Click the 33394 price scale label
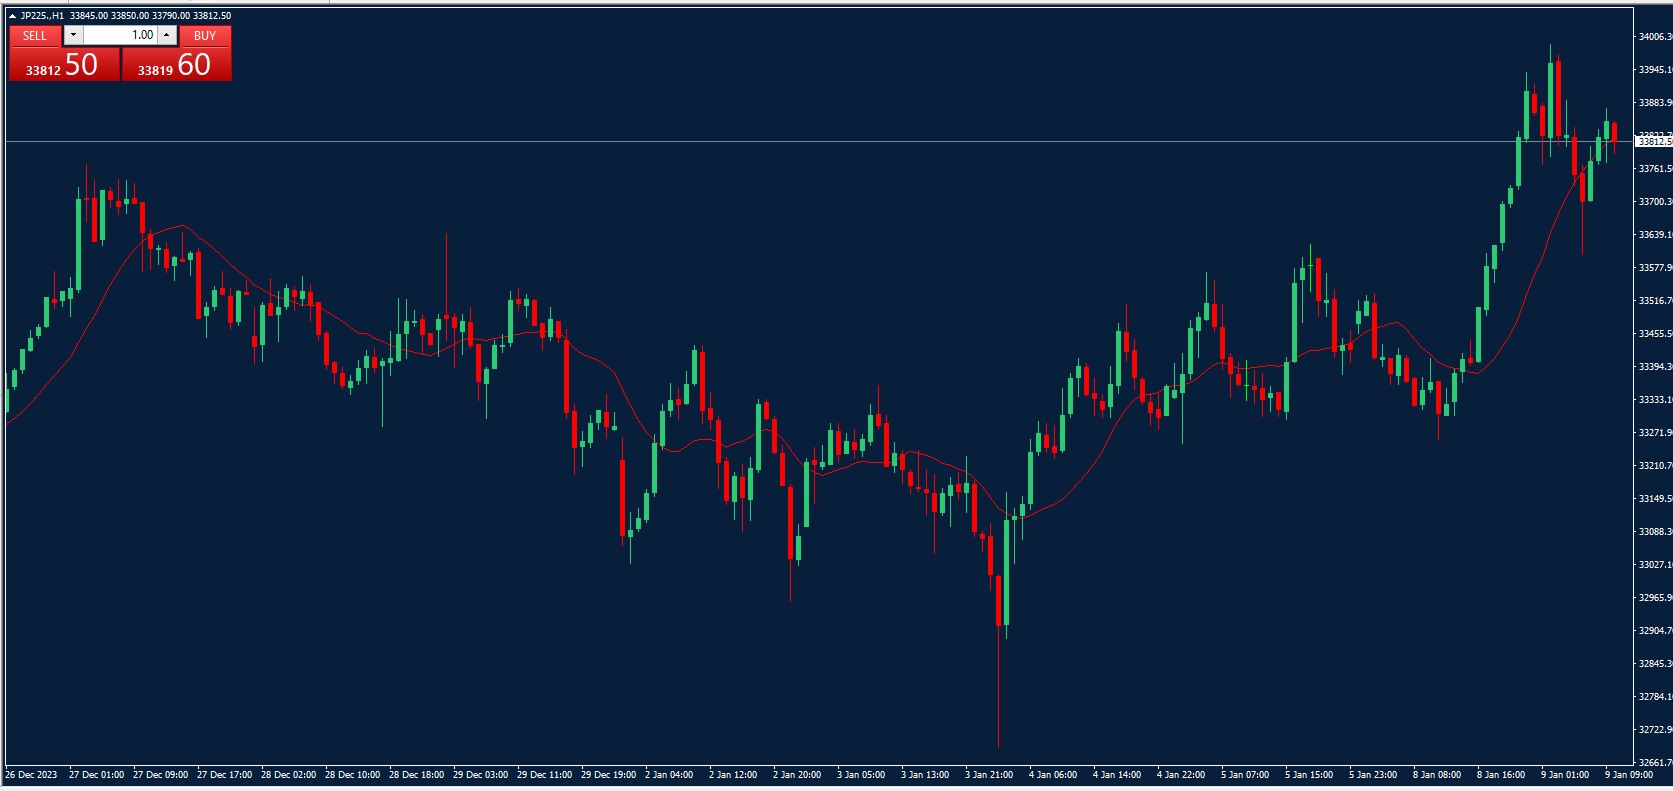 tap(1655, 367)
